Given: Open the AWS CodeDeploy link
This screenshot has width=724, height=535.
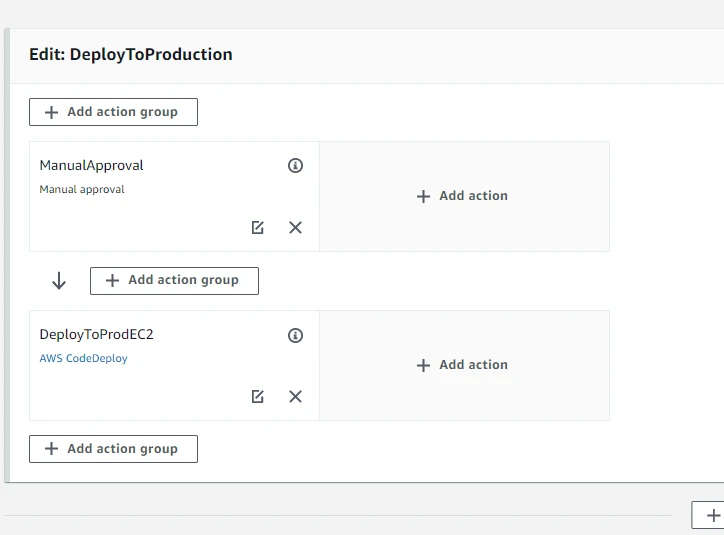Looking at the screenshot, I should [x=83, y=358].
